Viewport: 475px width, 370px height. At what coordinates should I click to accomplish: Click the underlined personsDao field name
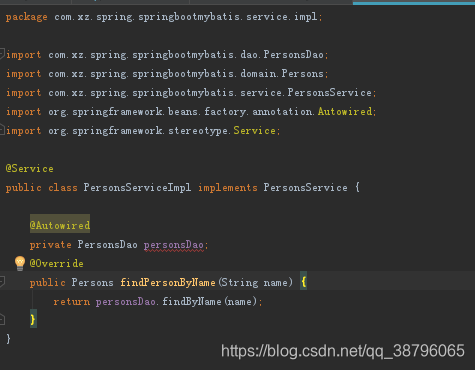pyautogui.click(x=174, y=245)
